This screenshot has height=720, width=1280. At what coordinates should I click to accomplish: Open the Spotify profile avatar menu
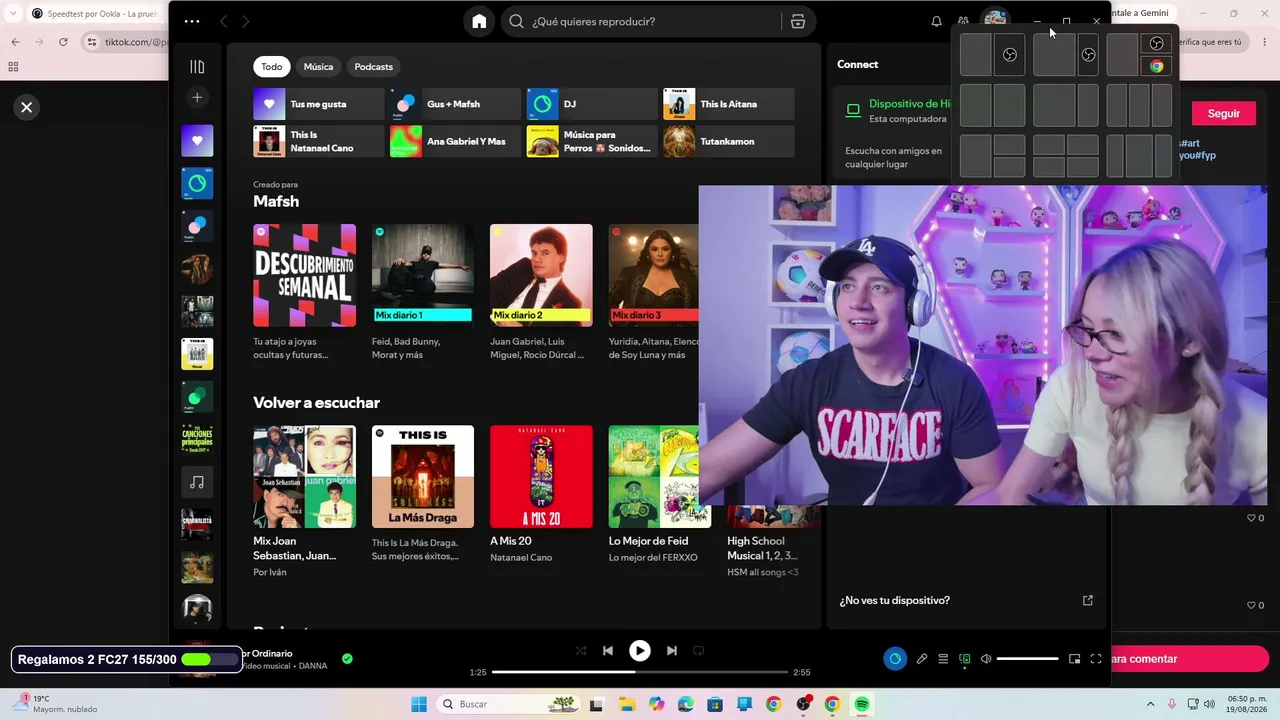995,20
